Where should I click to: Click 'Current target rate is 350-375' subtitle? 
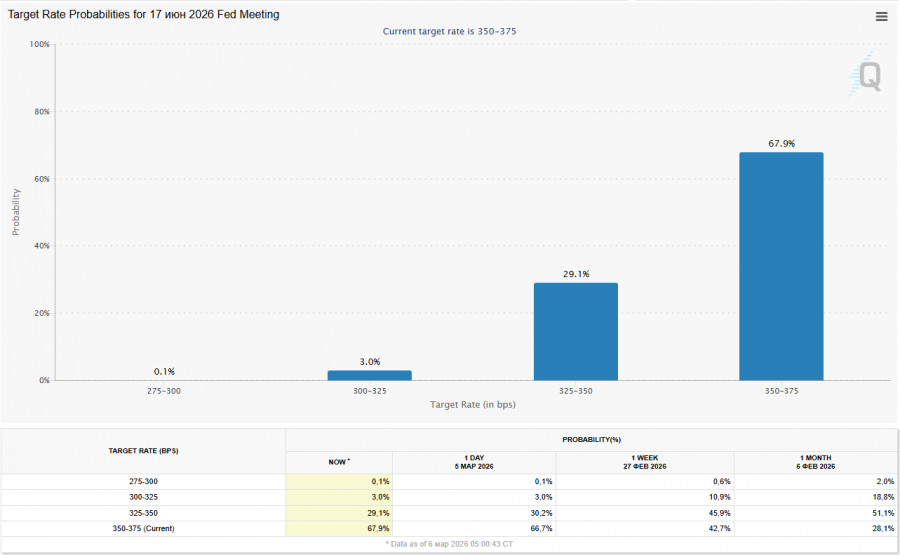pos(449,31)
